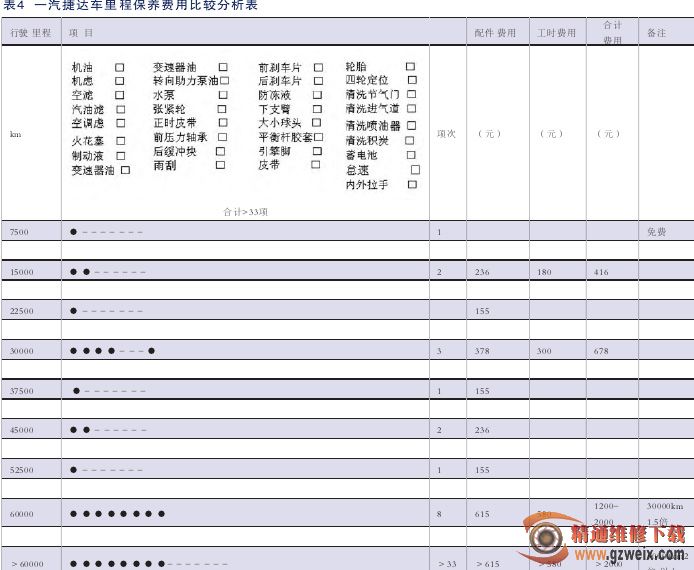Tick the 后缓冲块 checkbox
The image size is (694, 570).
pyautogui.click(x=220, y=151)
